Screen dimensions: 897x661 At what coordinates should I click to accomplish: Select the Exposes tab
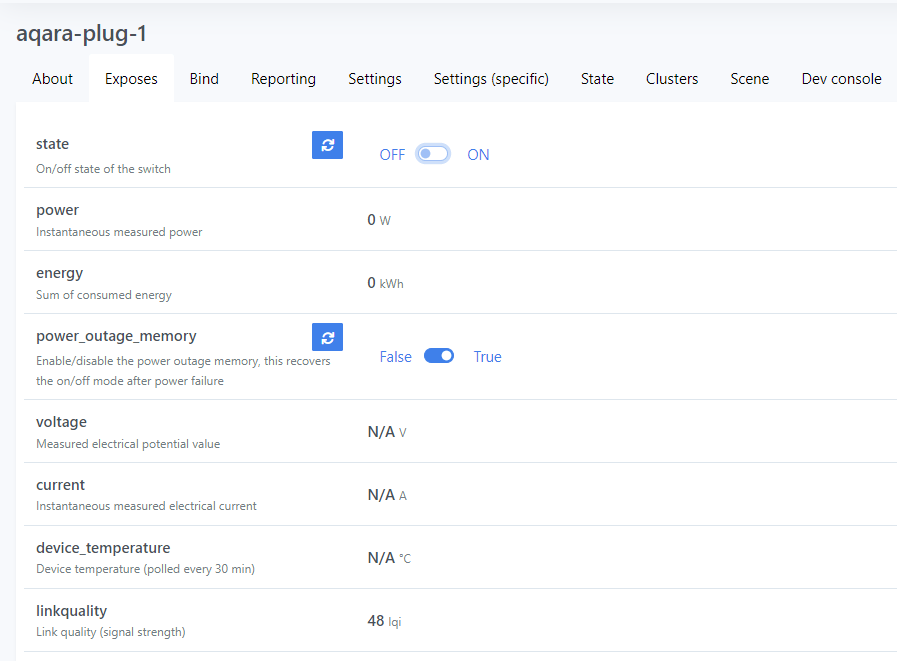(131, 78)
